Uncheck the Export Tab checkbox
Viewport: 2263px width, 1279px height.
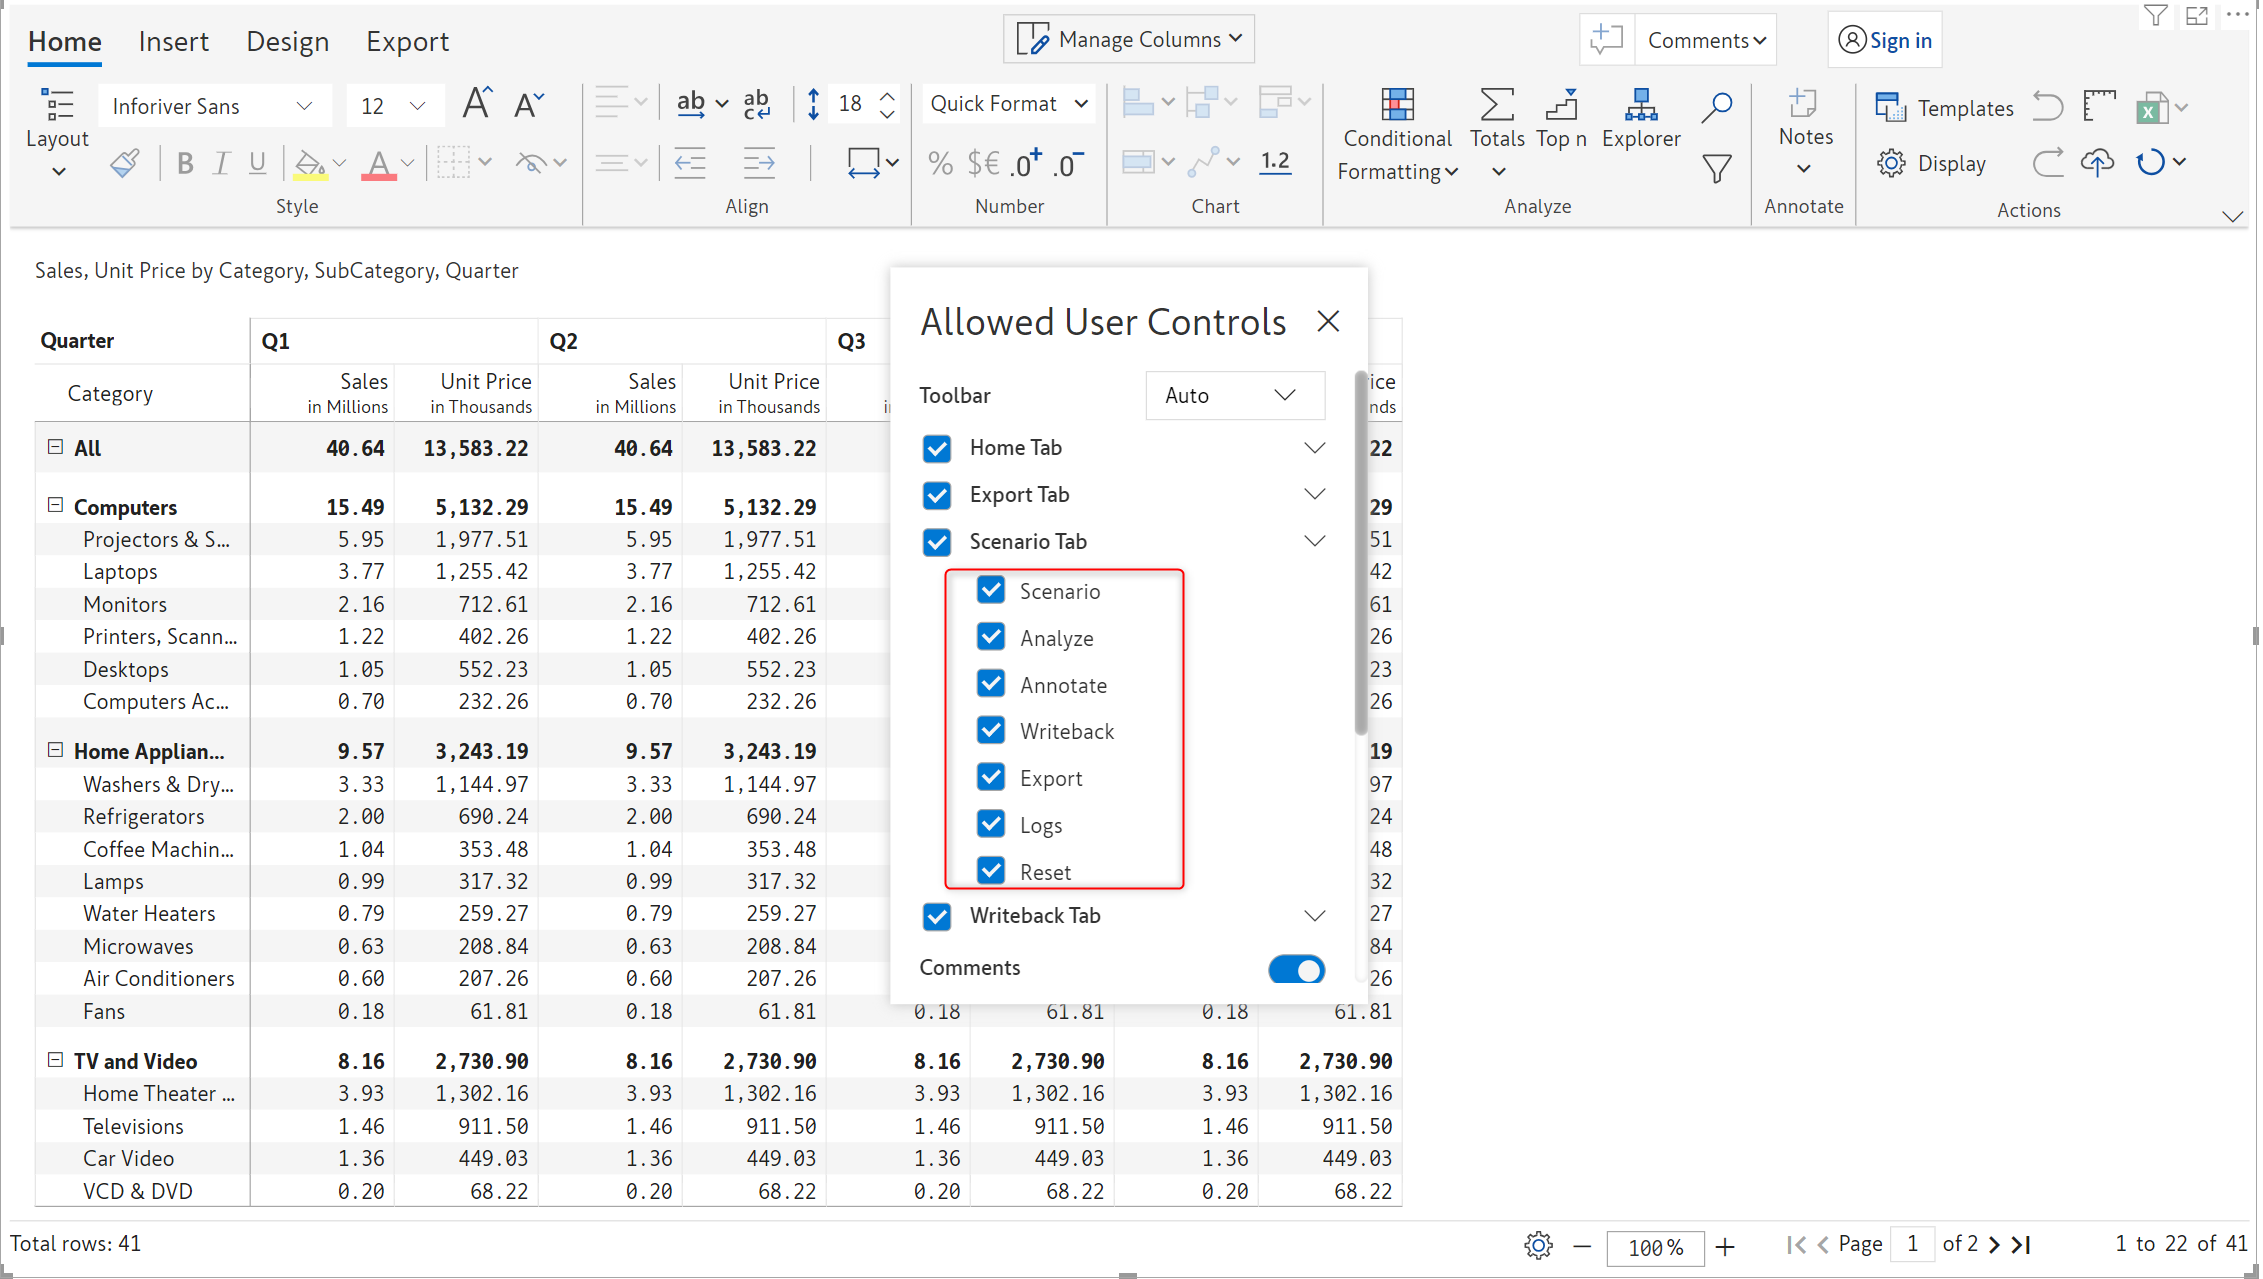tap(937, 495)
